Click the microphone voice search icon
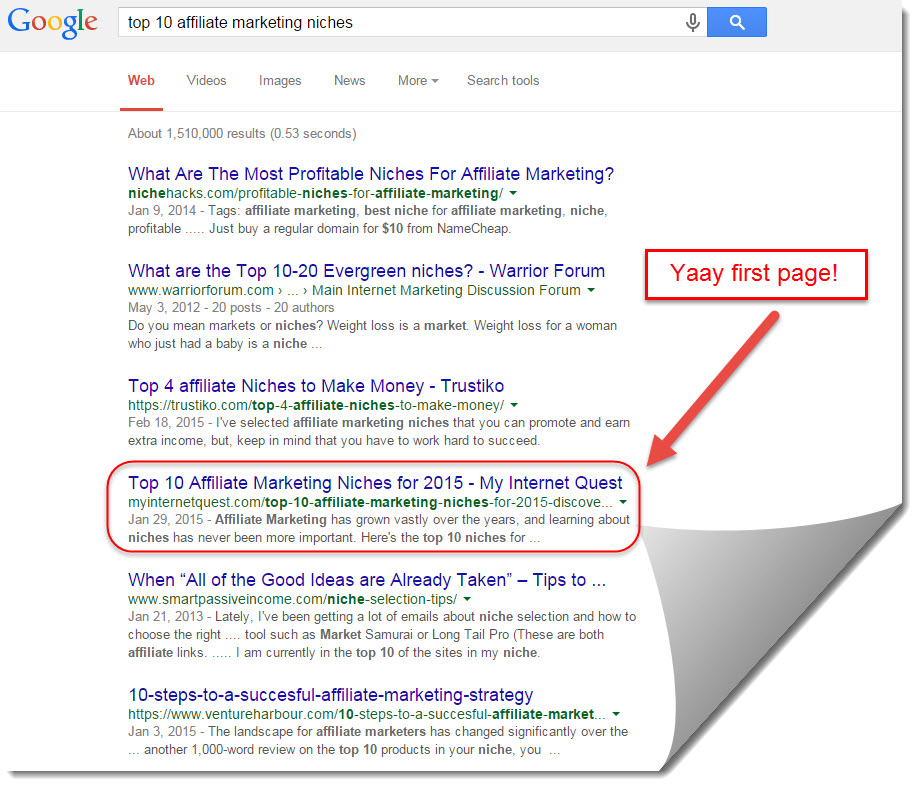The image size is (917, 786). [x=692, y=22]
